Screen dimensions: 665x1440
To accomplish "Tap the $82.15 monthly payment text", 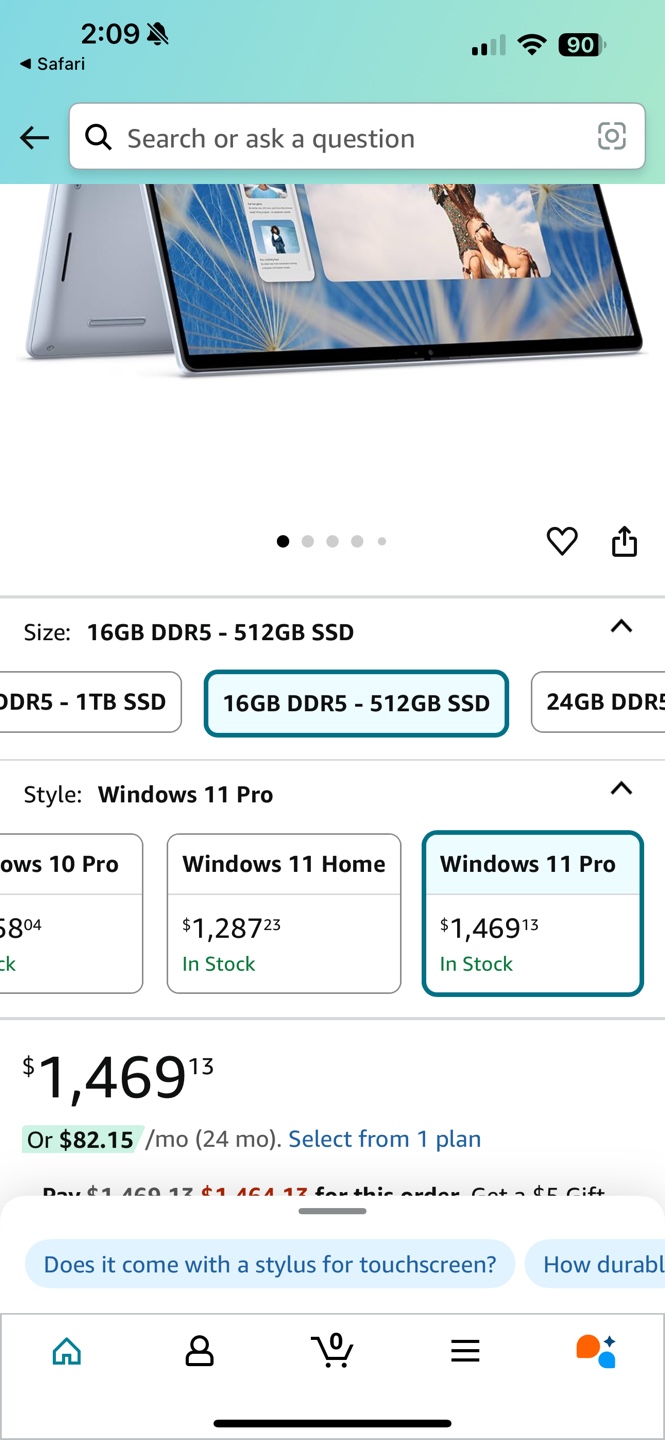I will click(x=96, y=1139).
